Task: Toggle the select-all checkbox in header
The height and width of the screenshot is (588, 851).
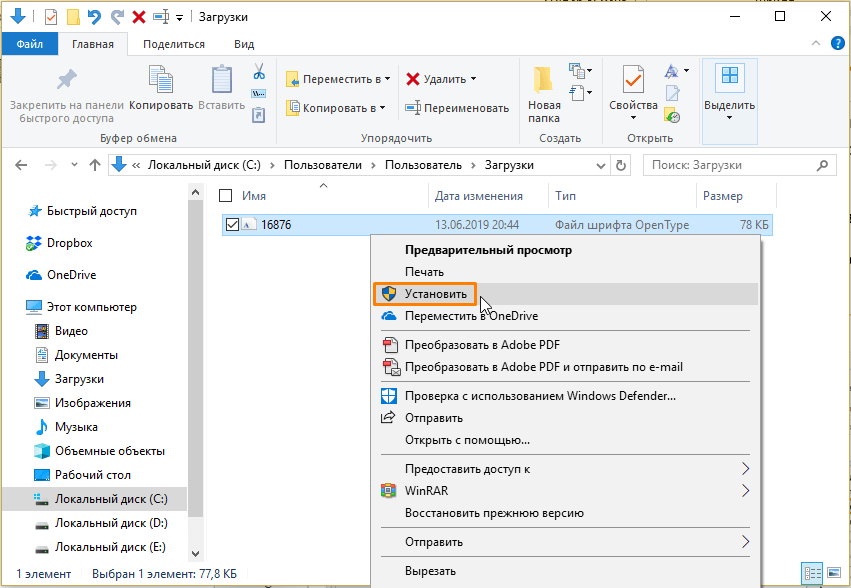Action: click(x=226, y=195)
